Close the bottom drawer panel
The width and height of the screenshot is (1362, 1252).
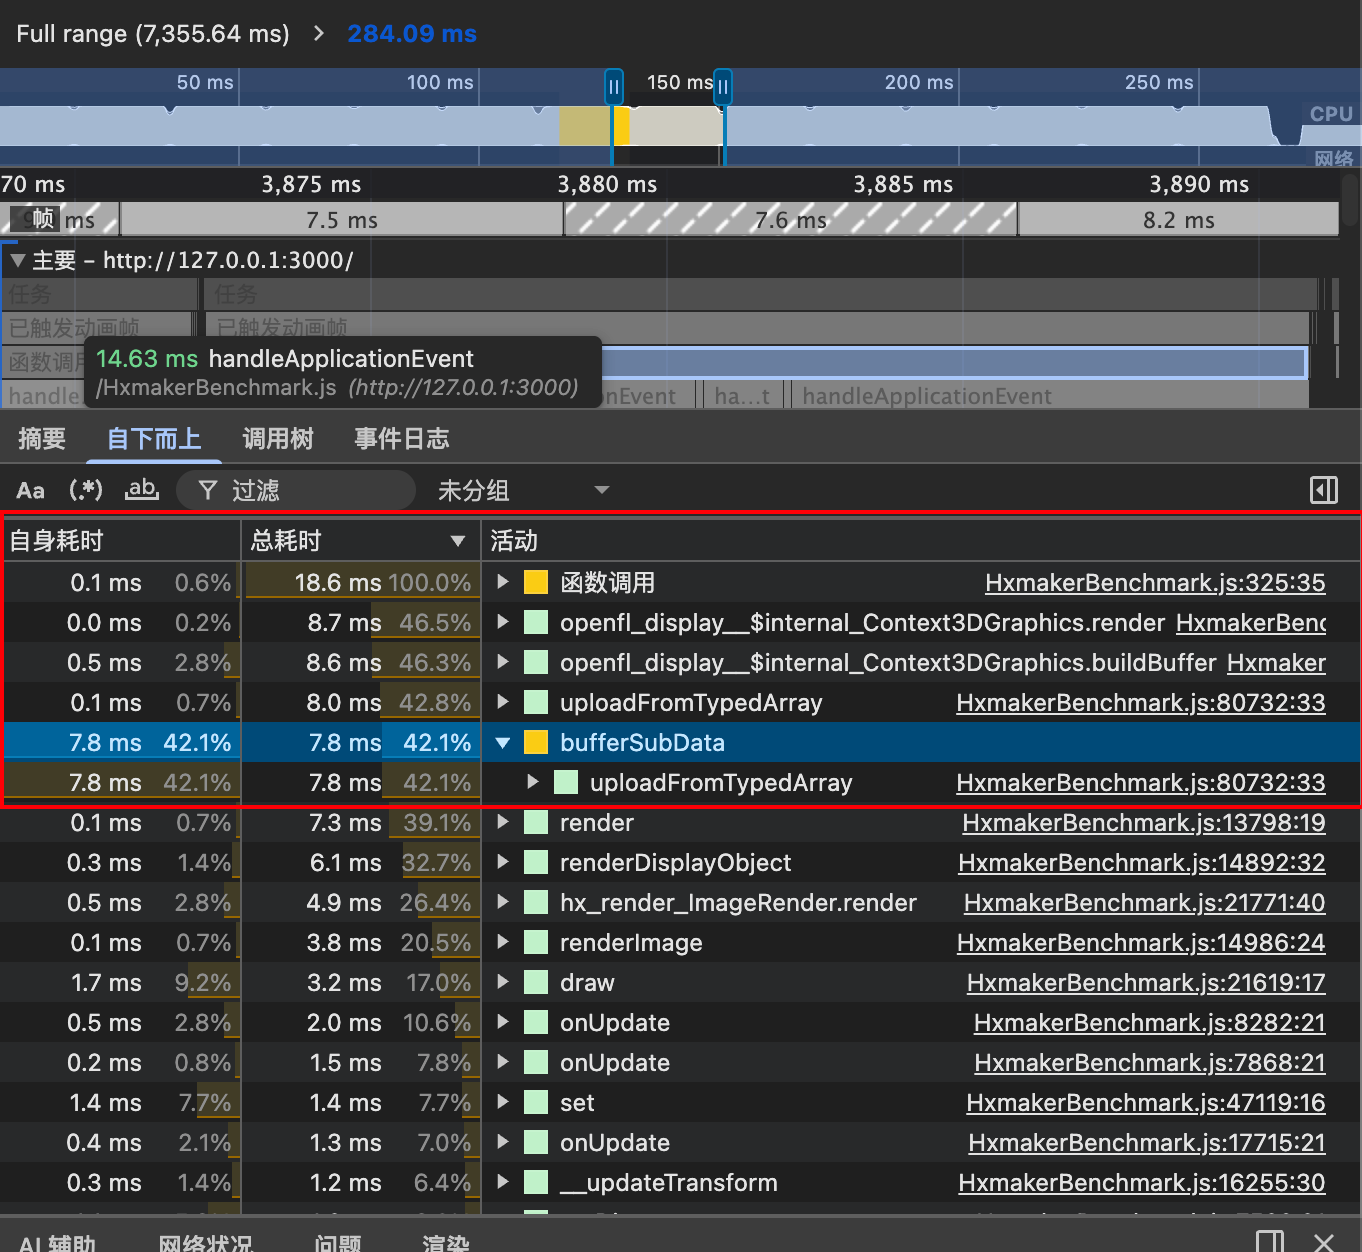pos(1323,1241)
